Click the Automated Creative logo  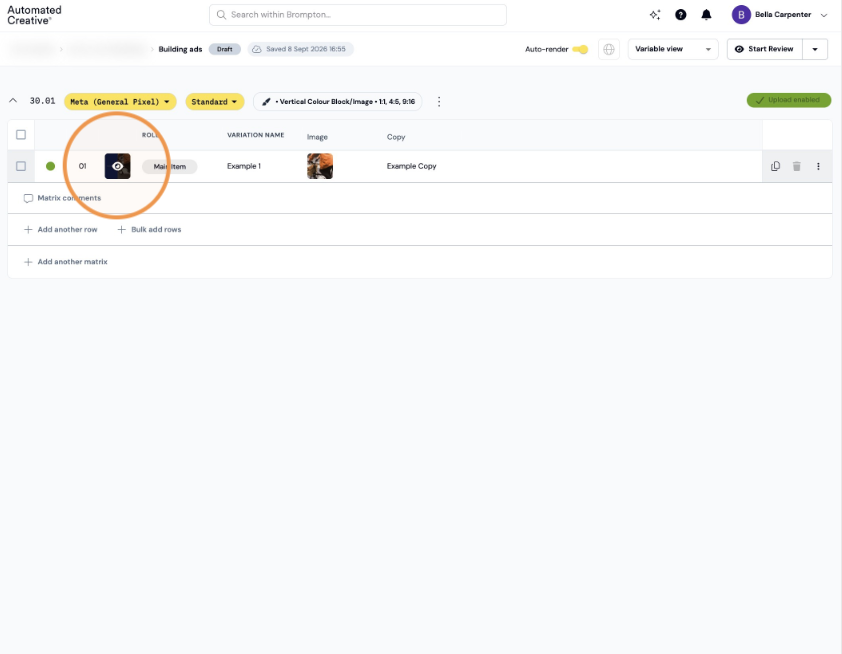coord(34,15)
